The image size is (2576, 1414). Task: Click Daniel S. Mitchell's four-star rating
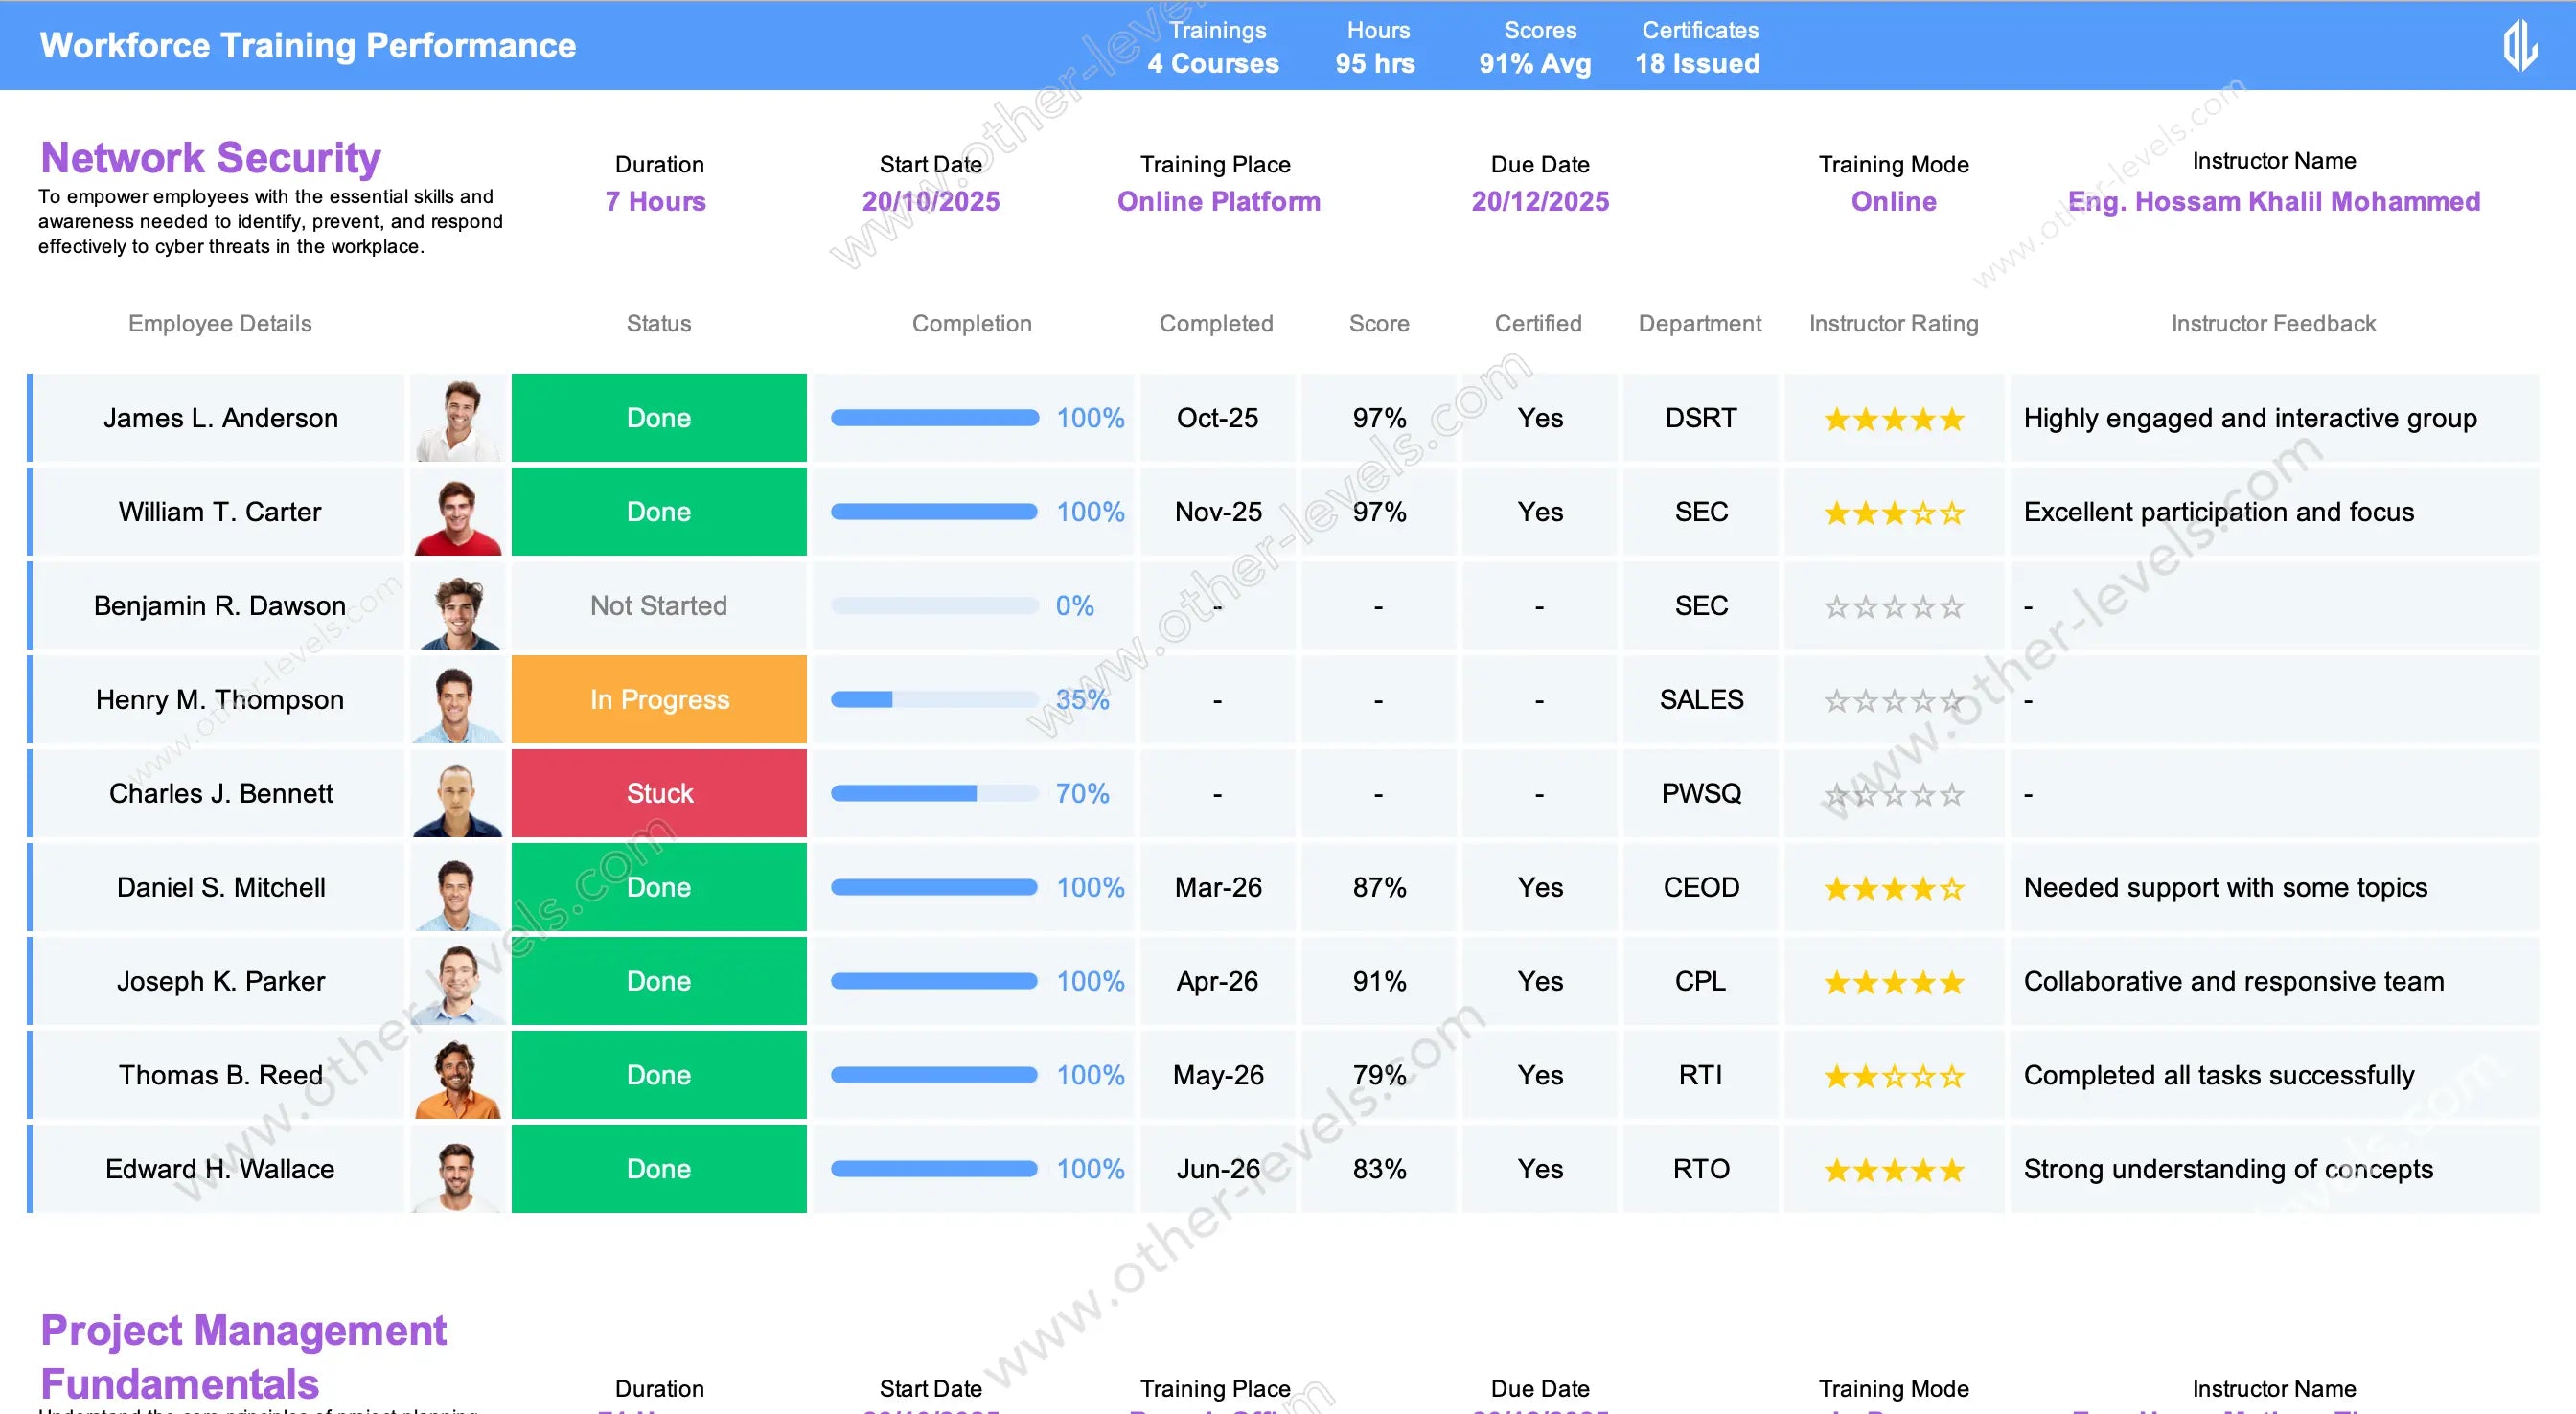[x=1893, y=888]
